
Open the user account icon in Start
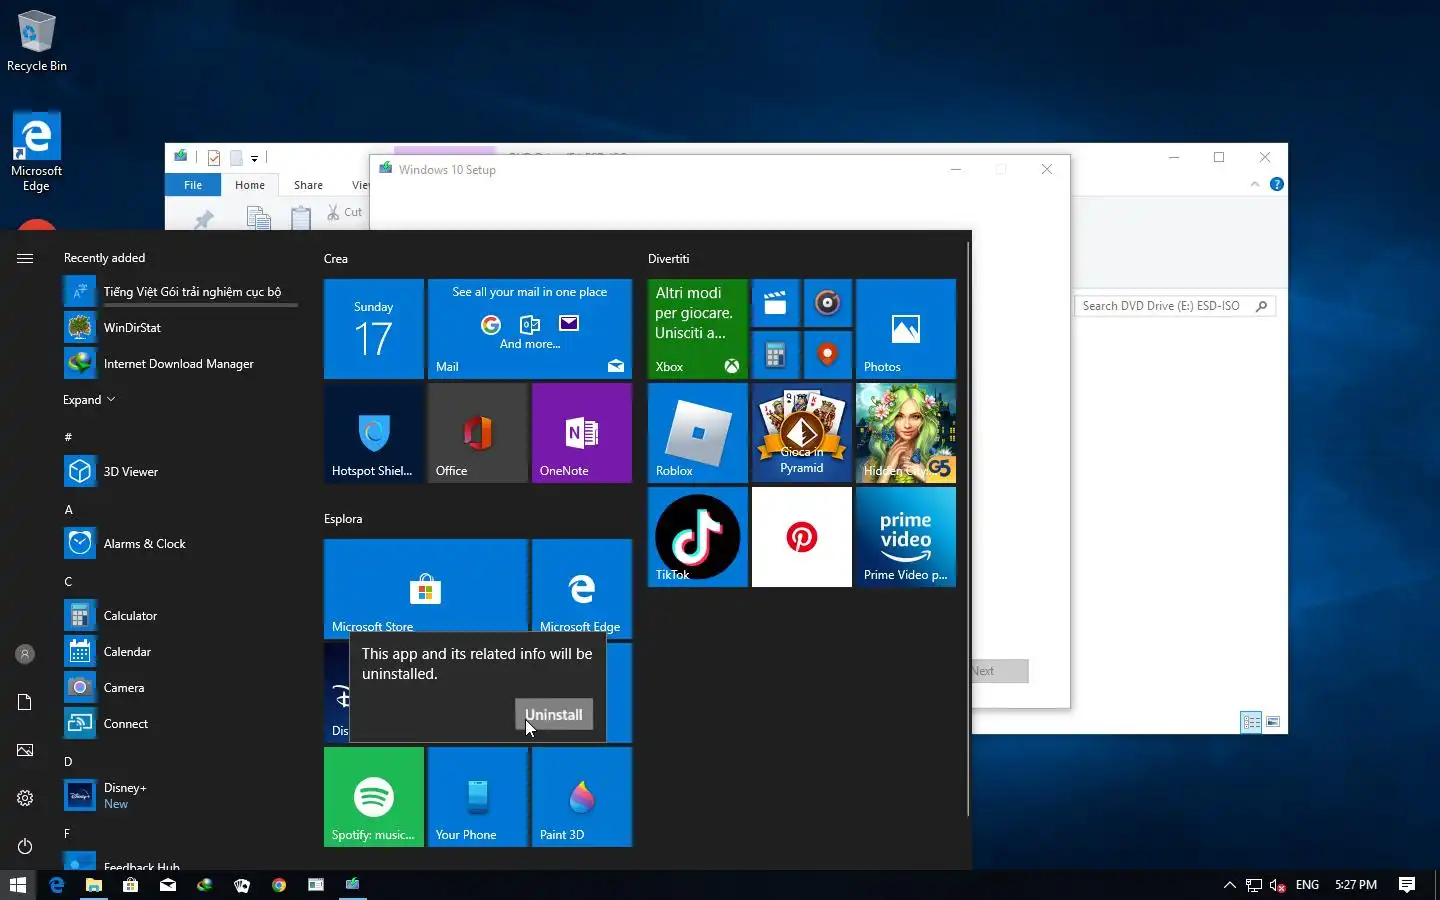click(x=25, y=654)
